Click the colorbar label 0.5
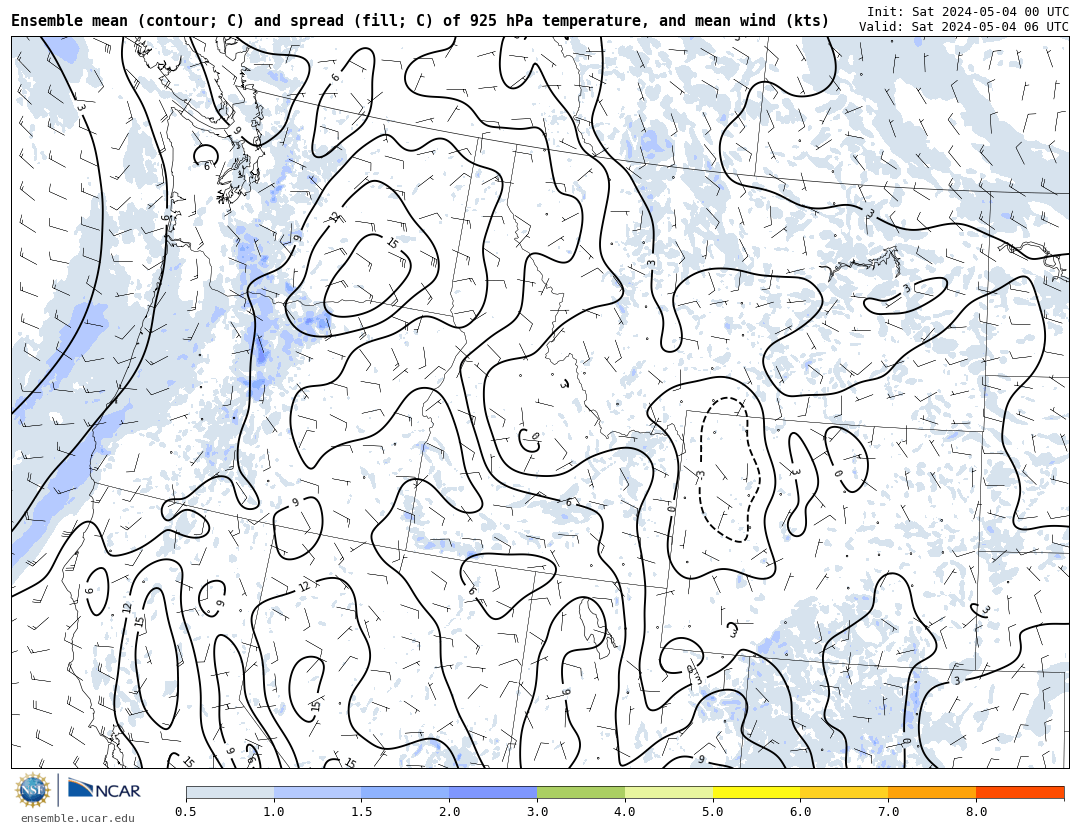This screenshot has height=831, width=1080. [x=186, y=812]
